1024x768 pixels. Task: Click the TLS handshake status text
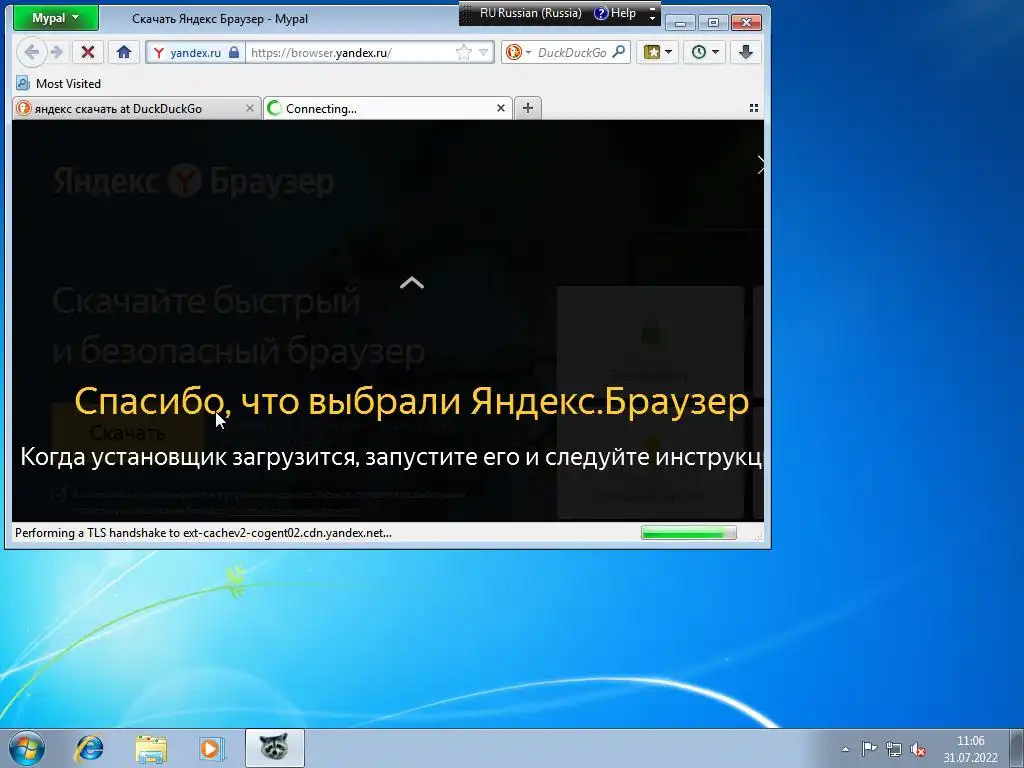[203, 533]
